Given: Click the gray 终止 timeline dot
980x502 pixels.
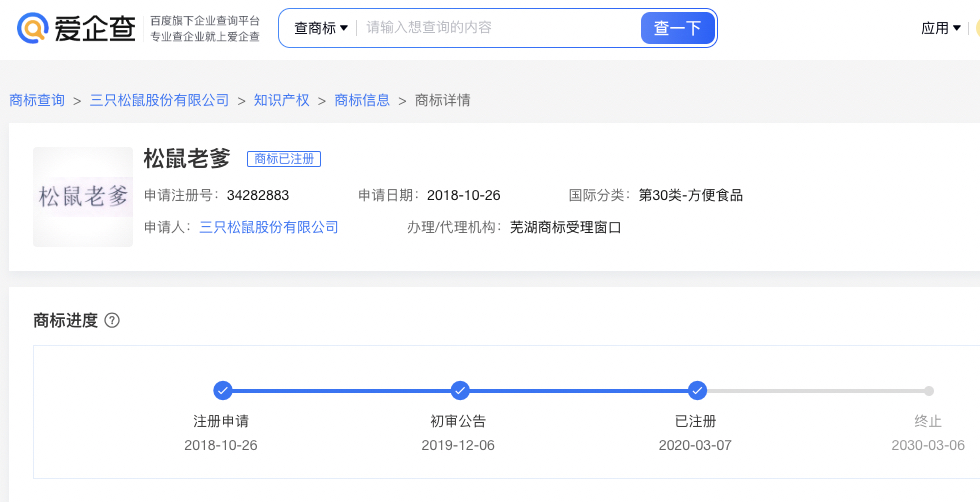Looking at the screenshot, I should (929, 391).
